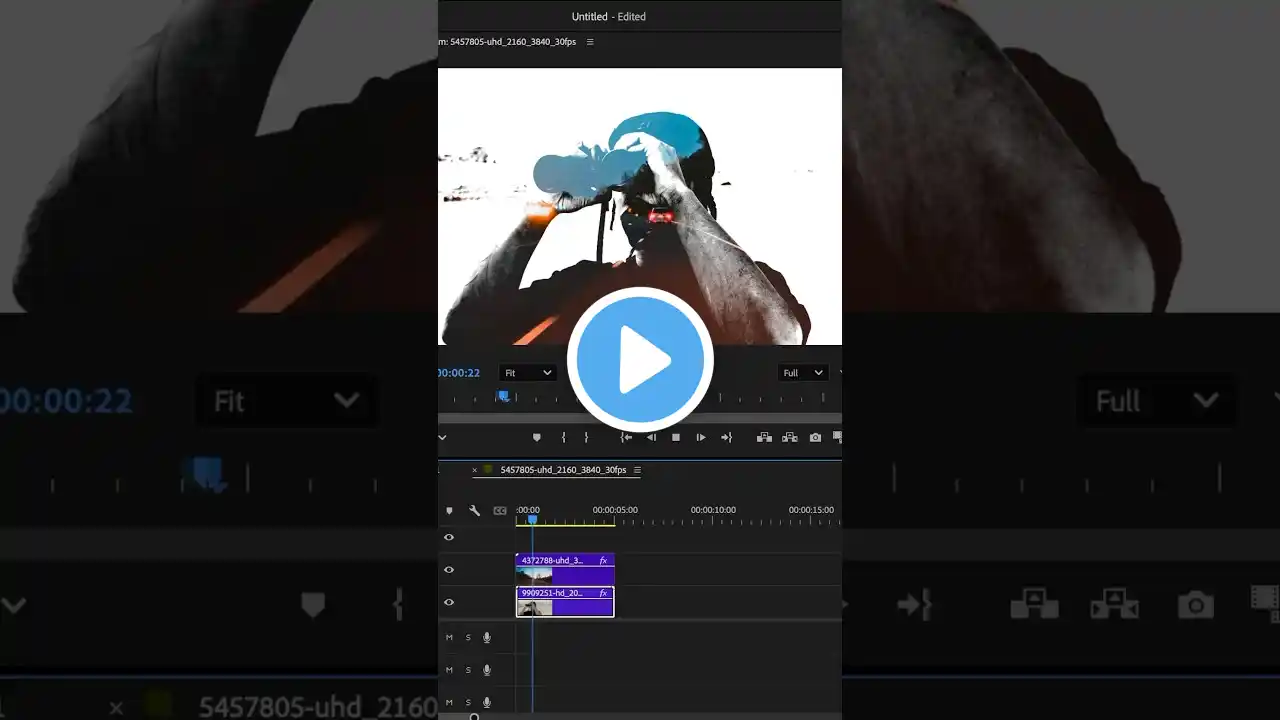Click the "Untitled - Edited" window title
The image size is (1280, 720).
pos(609,17)
